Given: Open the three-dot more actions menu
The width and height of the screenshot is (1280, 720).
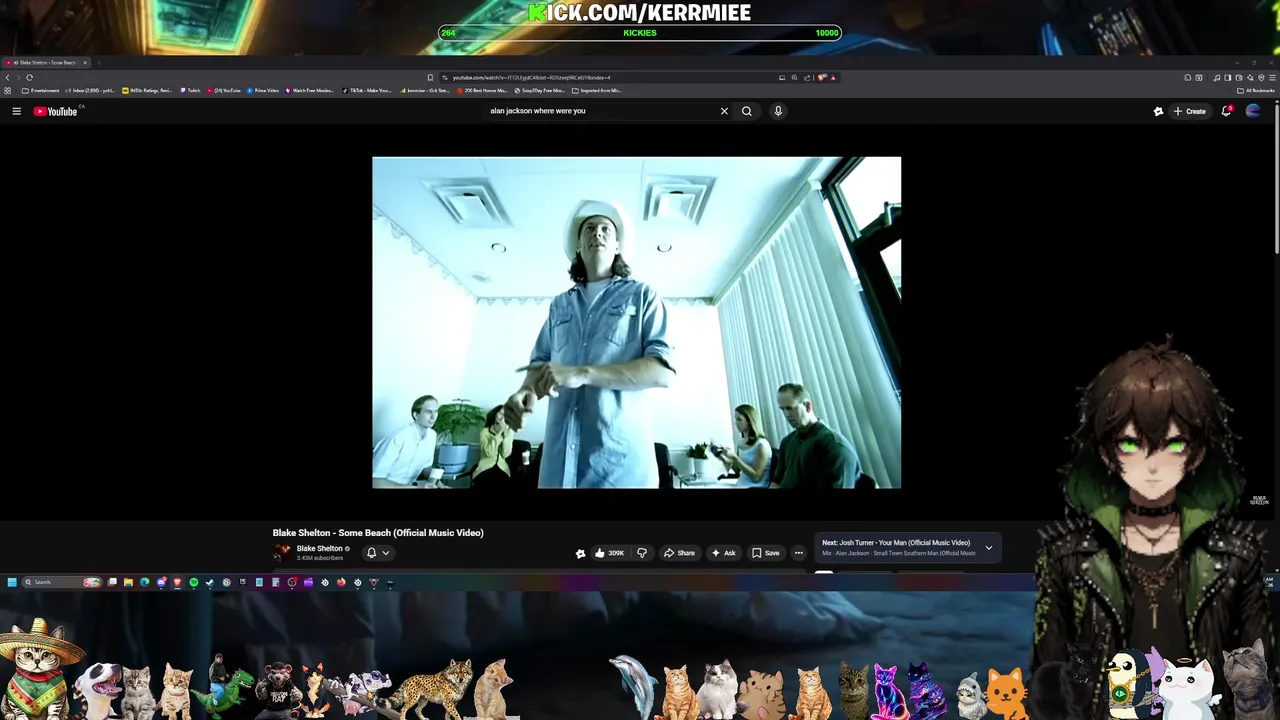Looking at the screenshot, I should pos(798,553).
